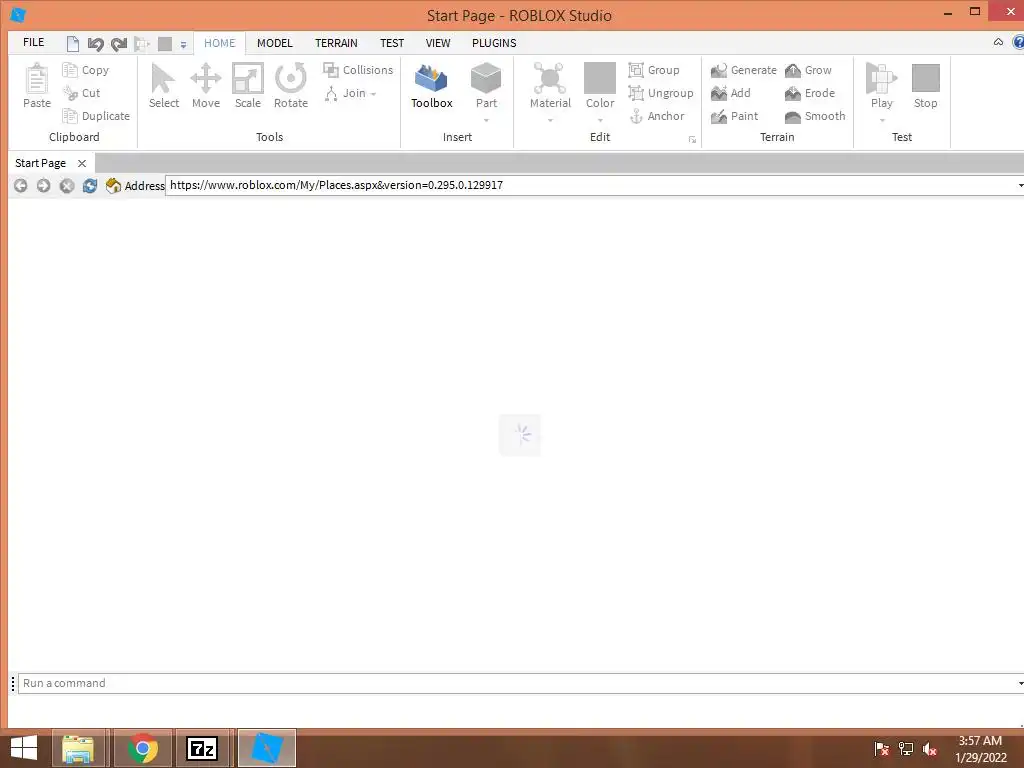Toggle Collisions in Tools group

[x=359, y=70]
